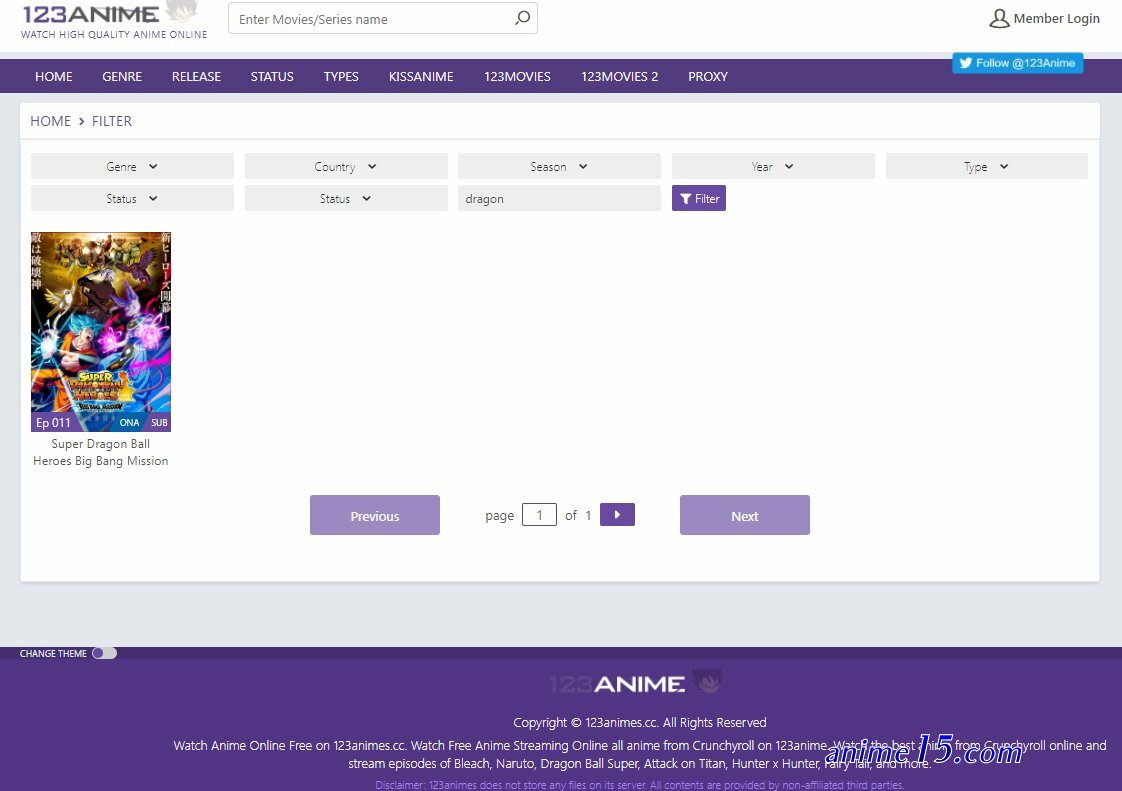Open the Type filter dropdown
Image resolution: width=1122 pixels, height=791 pixels.
pos(986,166)
